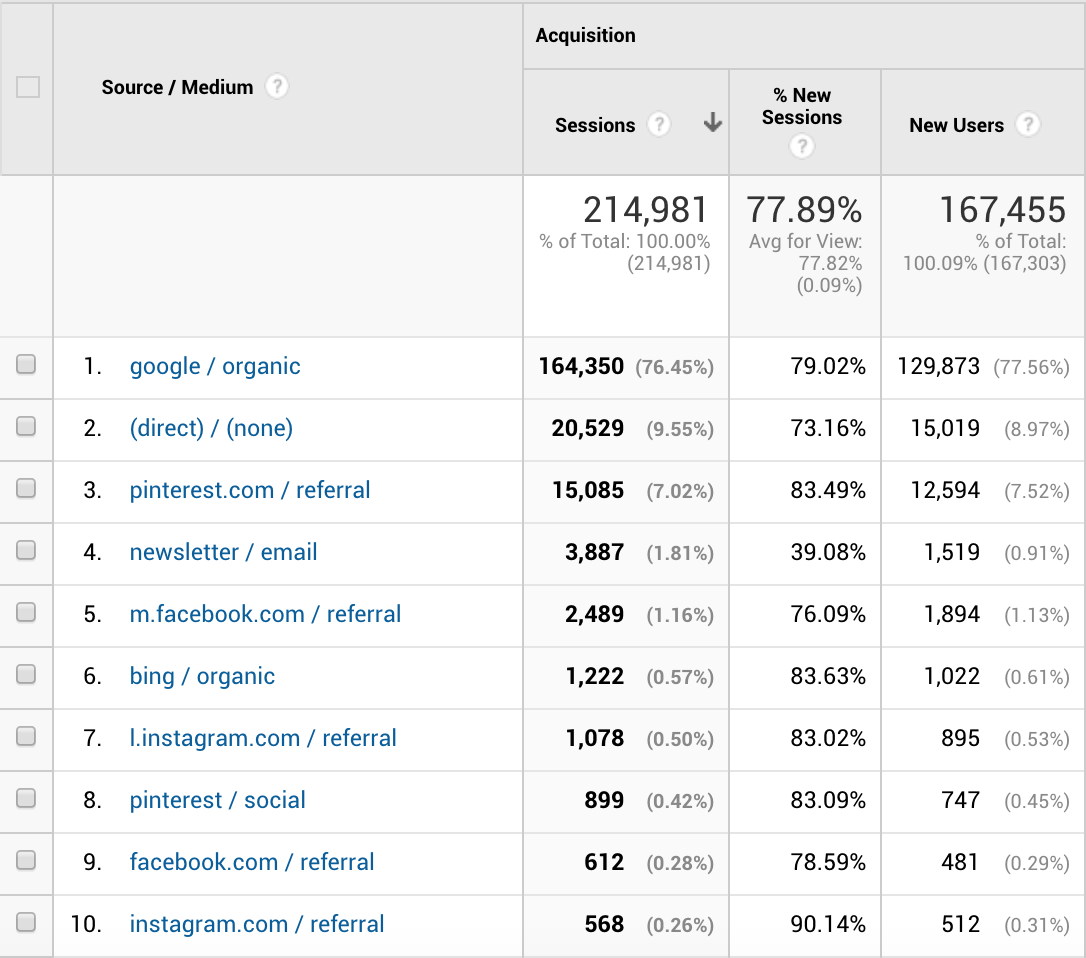The width and height of the screenshot is (1086, 958).
Task: Click the Sessions sort descending arrow
Action: click(x=713, y=123)
